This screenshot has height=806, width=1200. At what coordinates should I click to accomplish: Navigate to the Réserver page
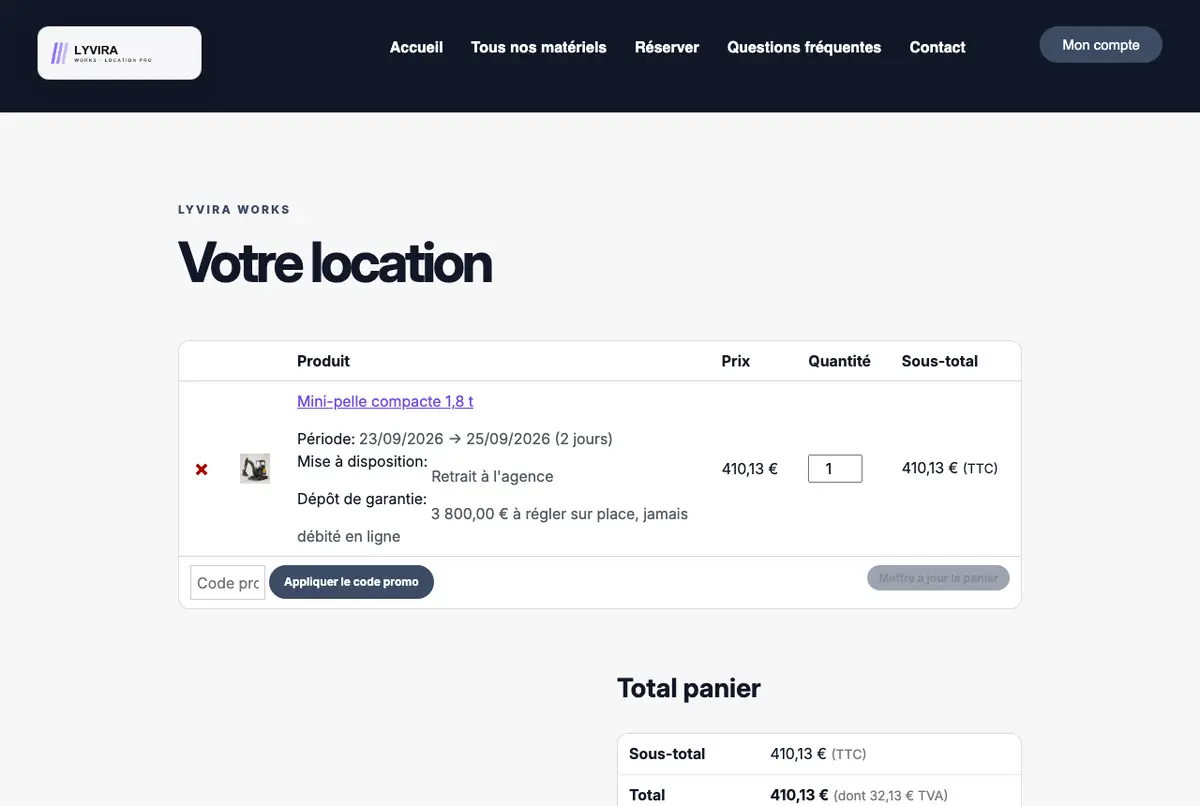pos(667,47)
